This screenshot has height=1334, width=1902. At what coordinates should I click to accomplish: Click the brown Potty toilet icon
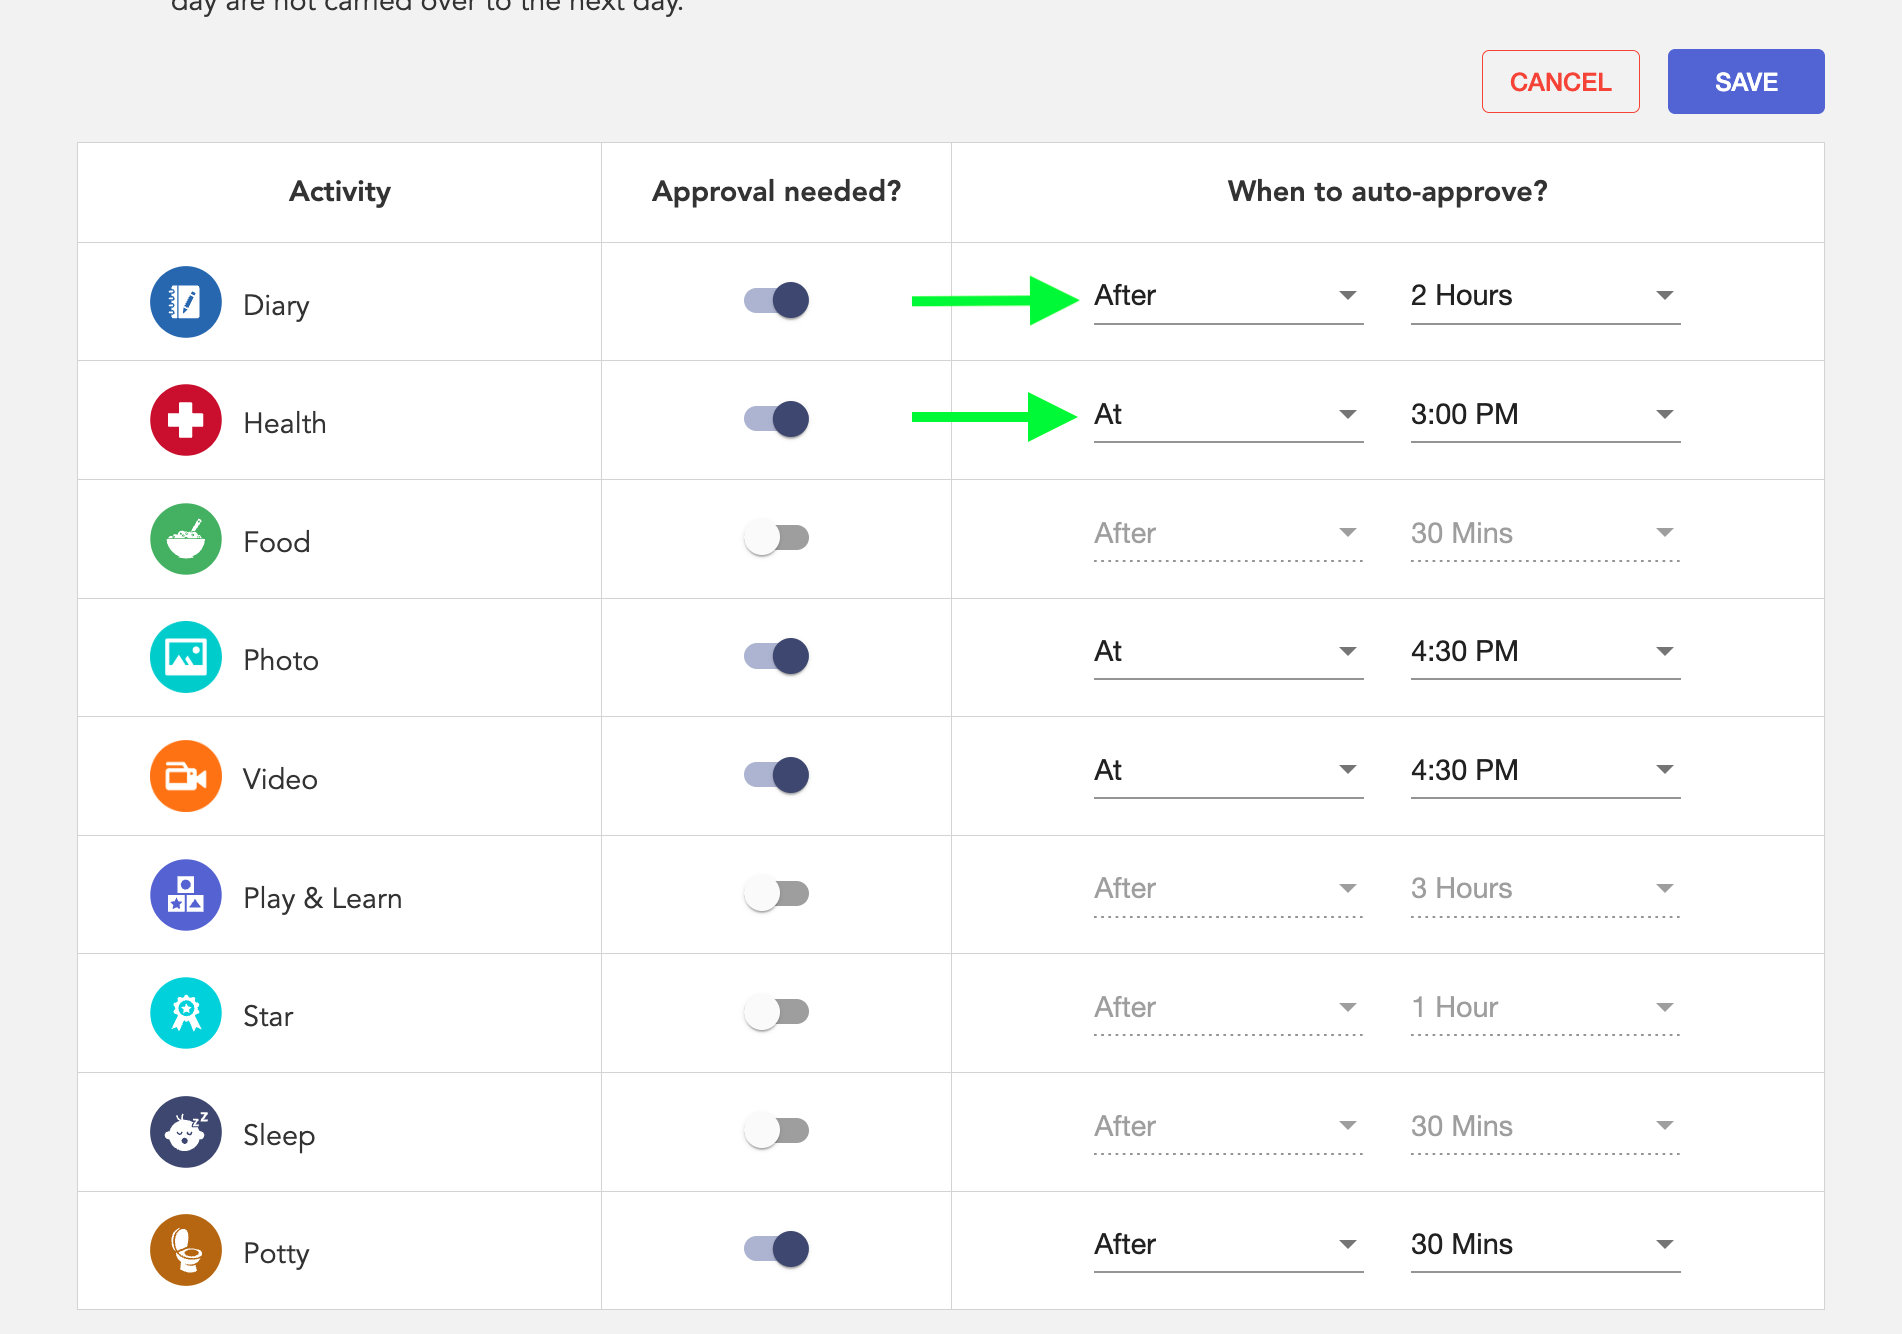(x=186, y=1250)
